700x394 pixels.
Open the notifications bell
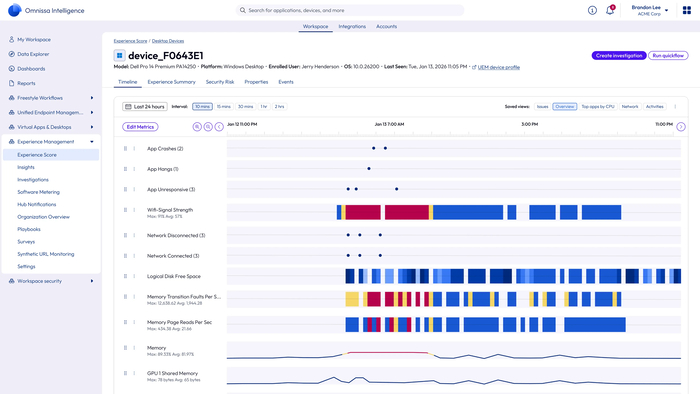pos(610,10)
